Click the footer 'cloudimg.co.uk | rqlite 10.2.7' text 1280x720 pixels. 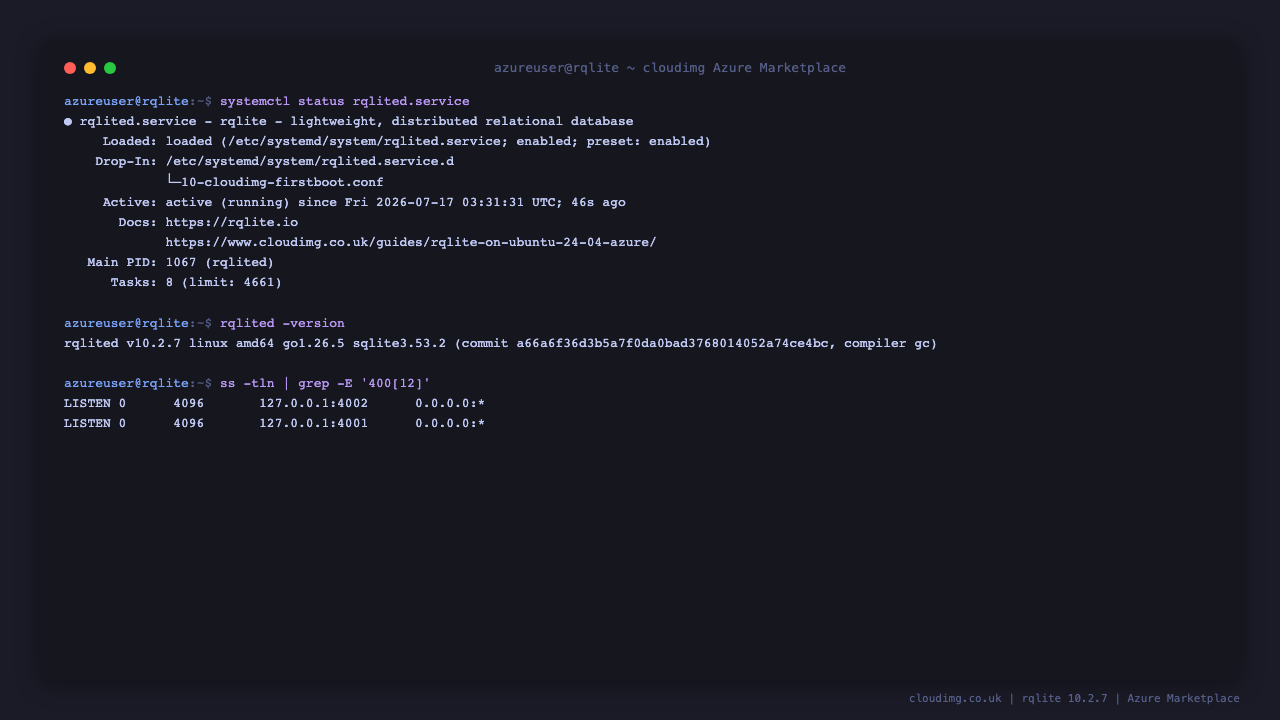[x=1008, y=699]
